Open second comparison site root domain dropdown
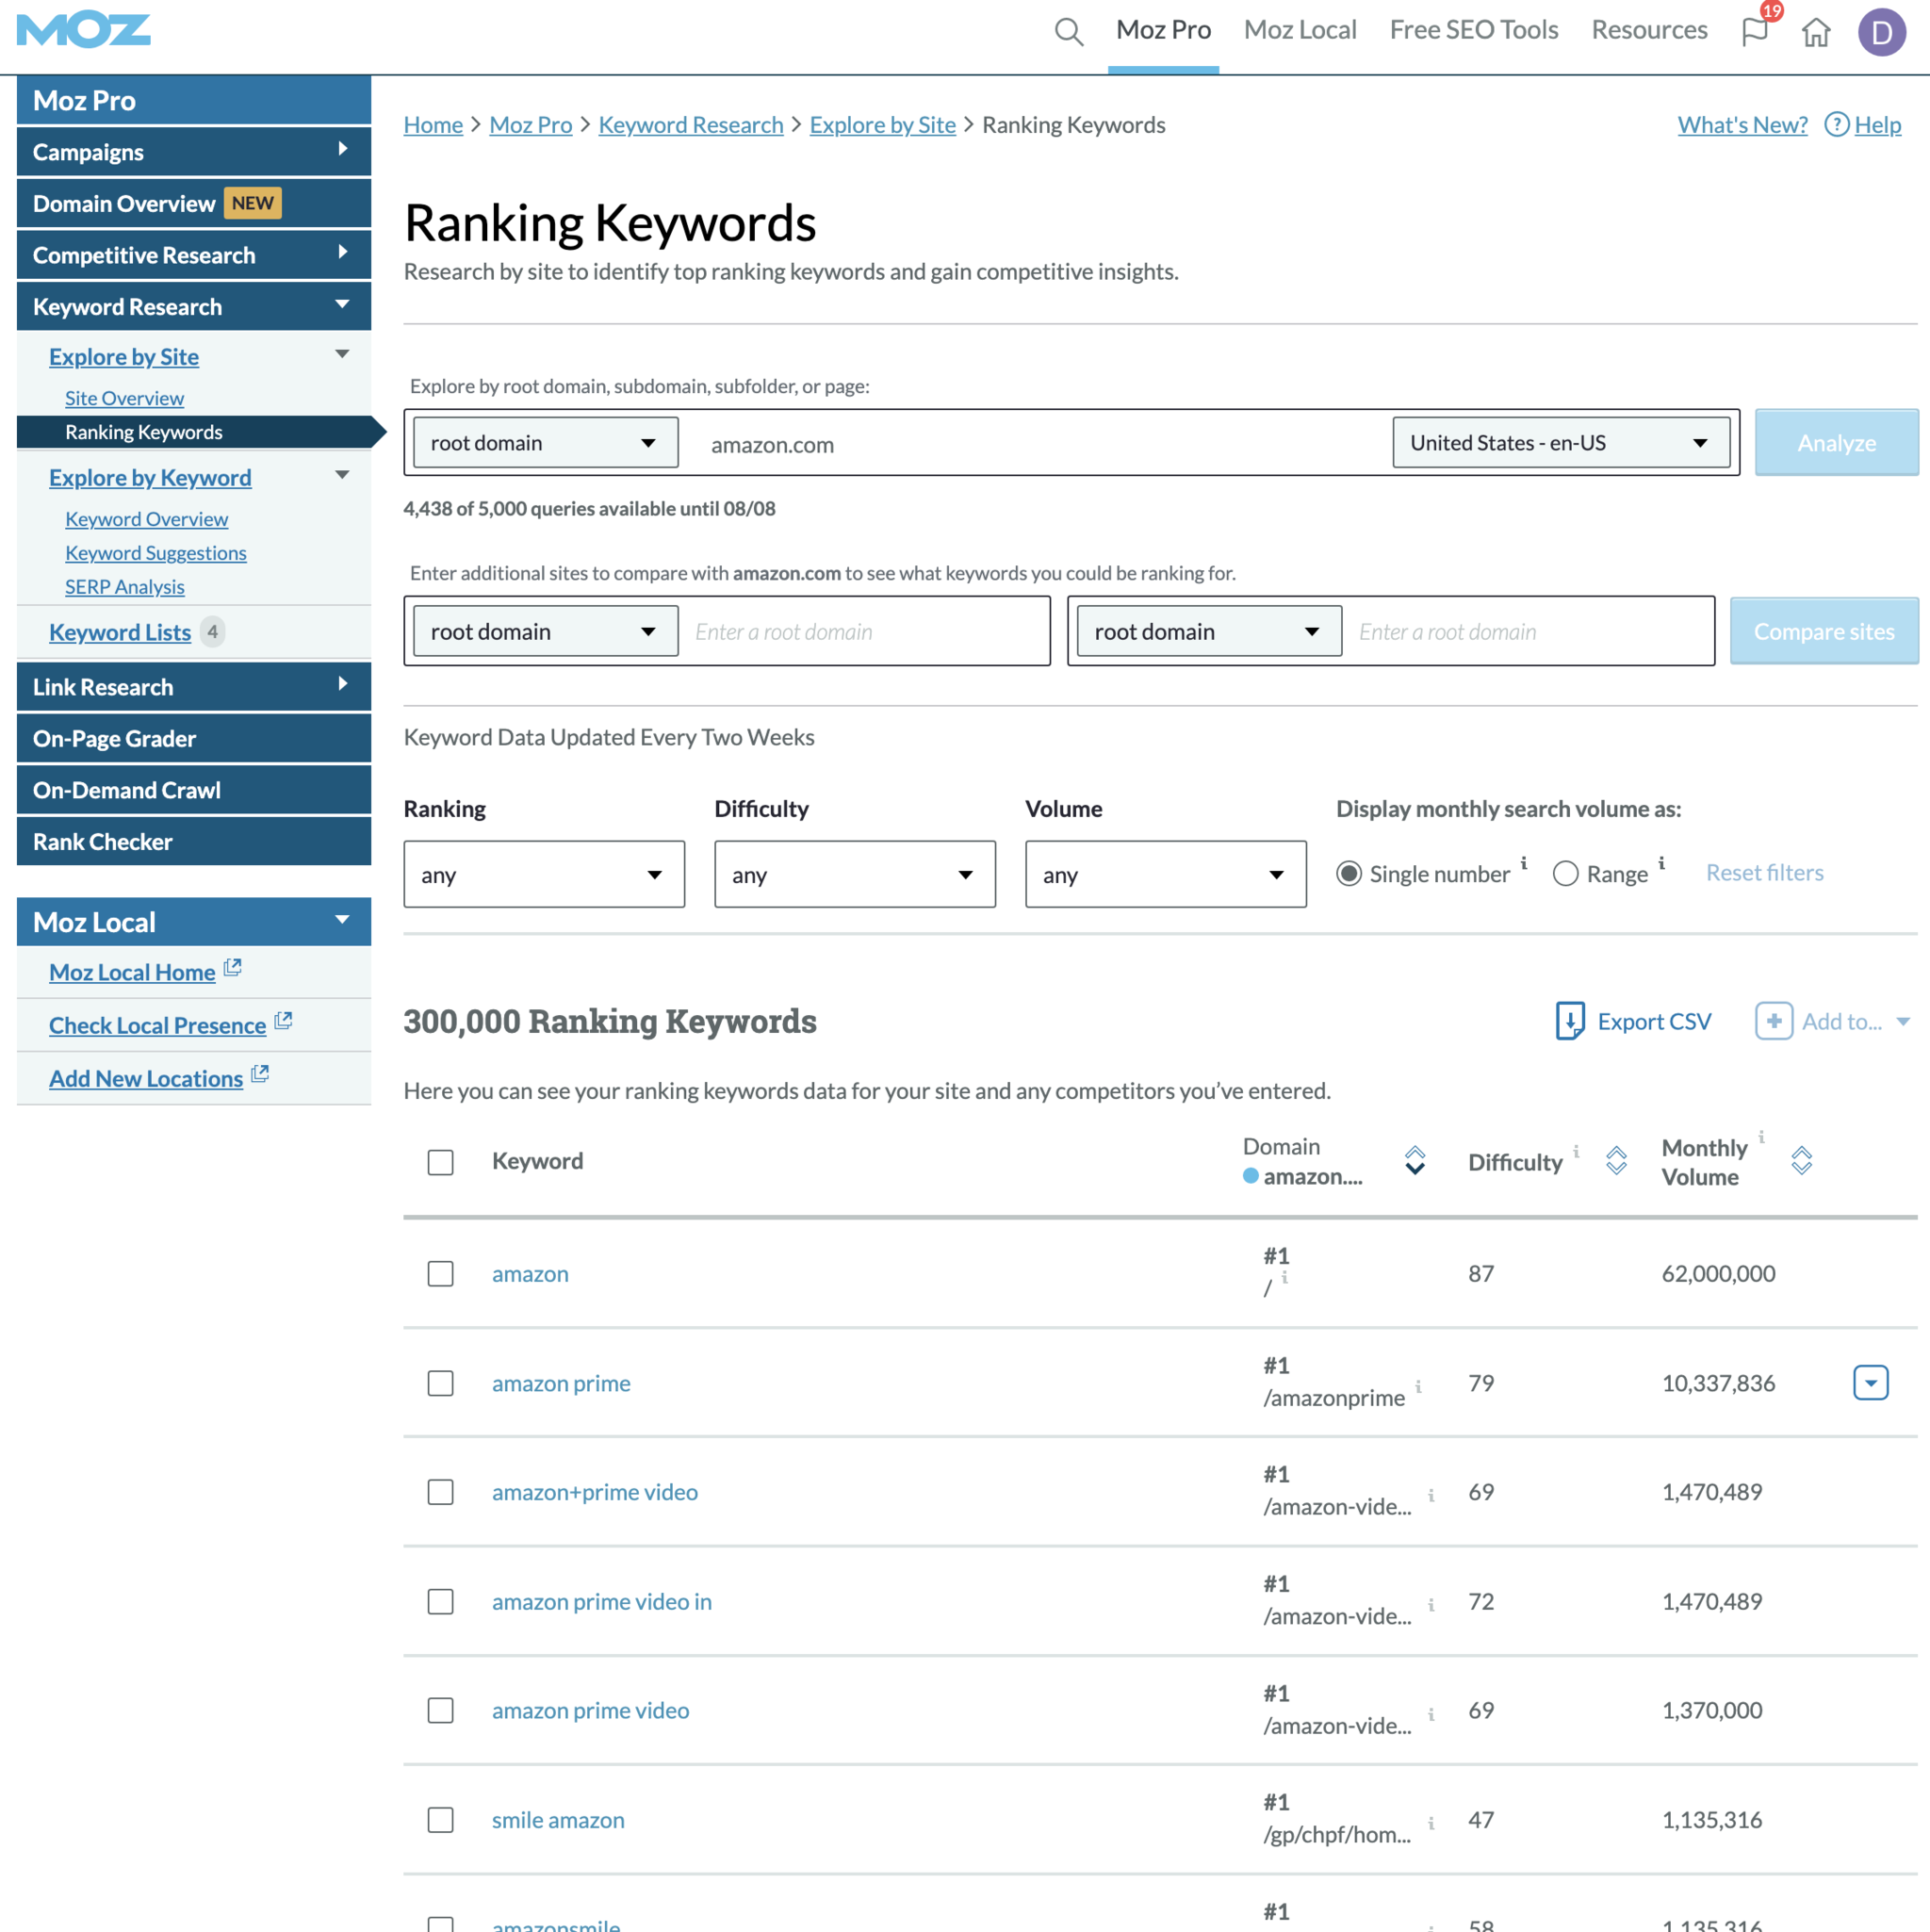 click(x=1209, y=632)
